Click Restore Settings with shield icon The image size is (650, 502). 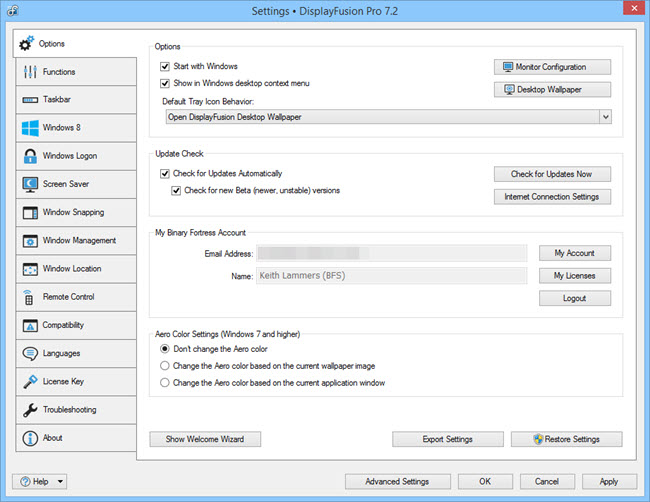(x=566, y=439)
